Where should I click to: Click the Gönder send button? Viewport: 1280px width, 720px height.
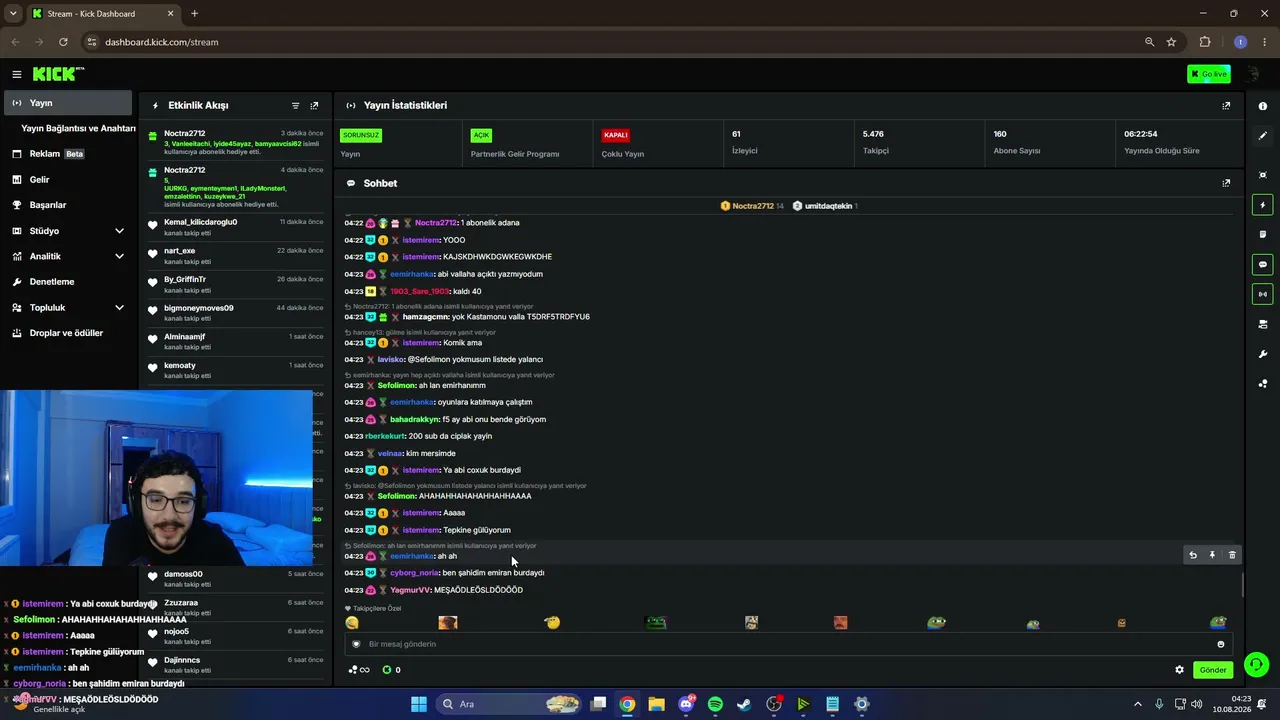(1213, 670)
